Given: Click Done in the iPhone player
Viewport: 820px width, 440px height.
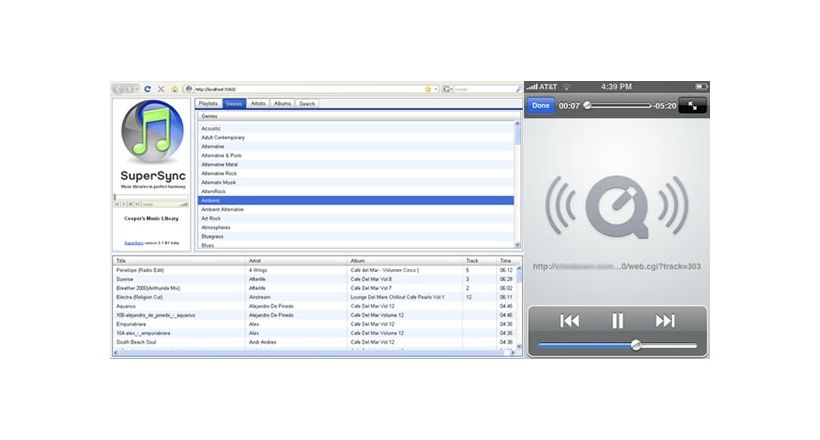Looking at the screenshot, I should [541, 106].
